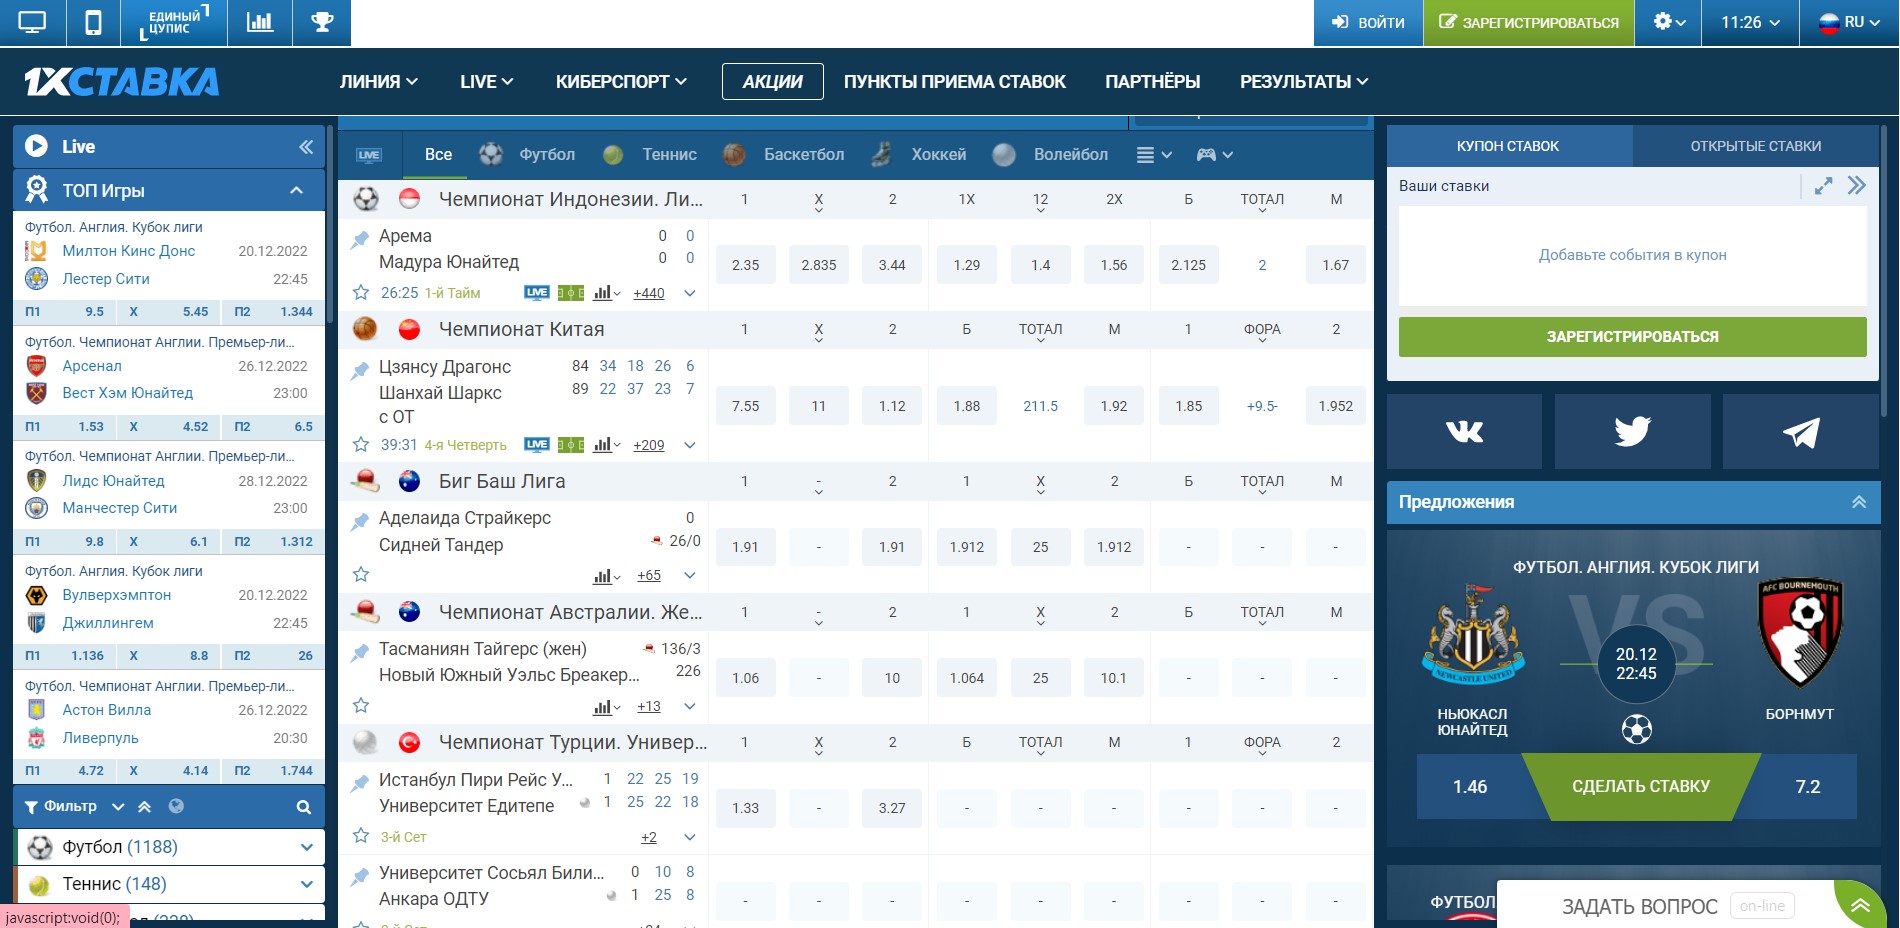The image size is (1900, 928).
Task: Pin the Тасманиян Тайгерс match
Action: [x=360, y=652]
